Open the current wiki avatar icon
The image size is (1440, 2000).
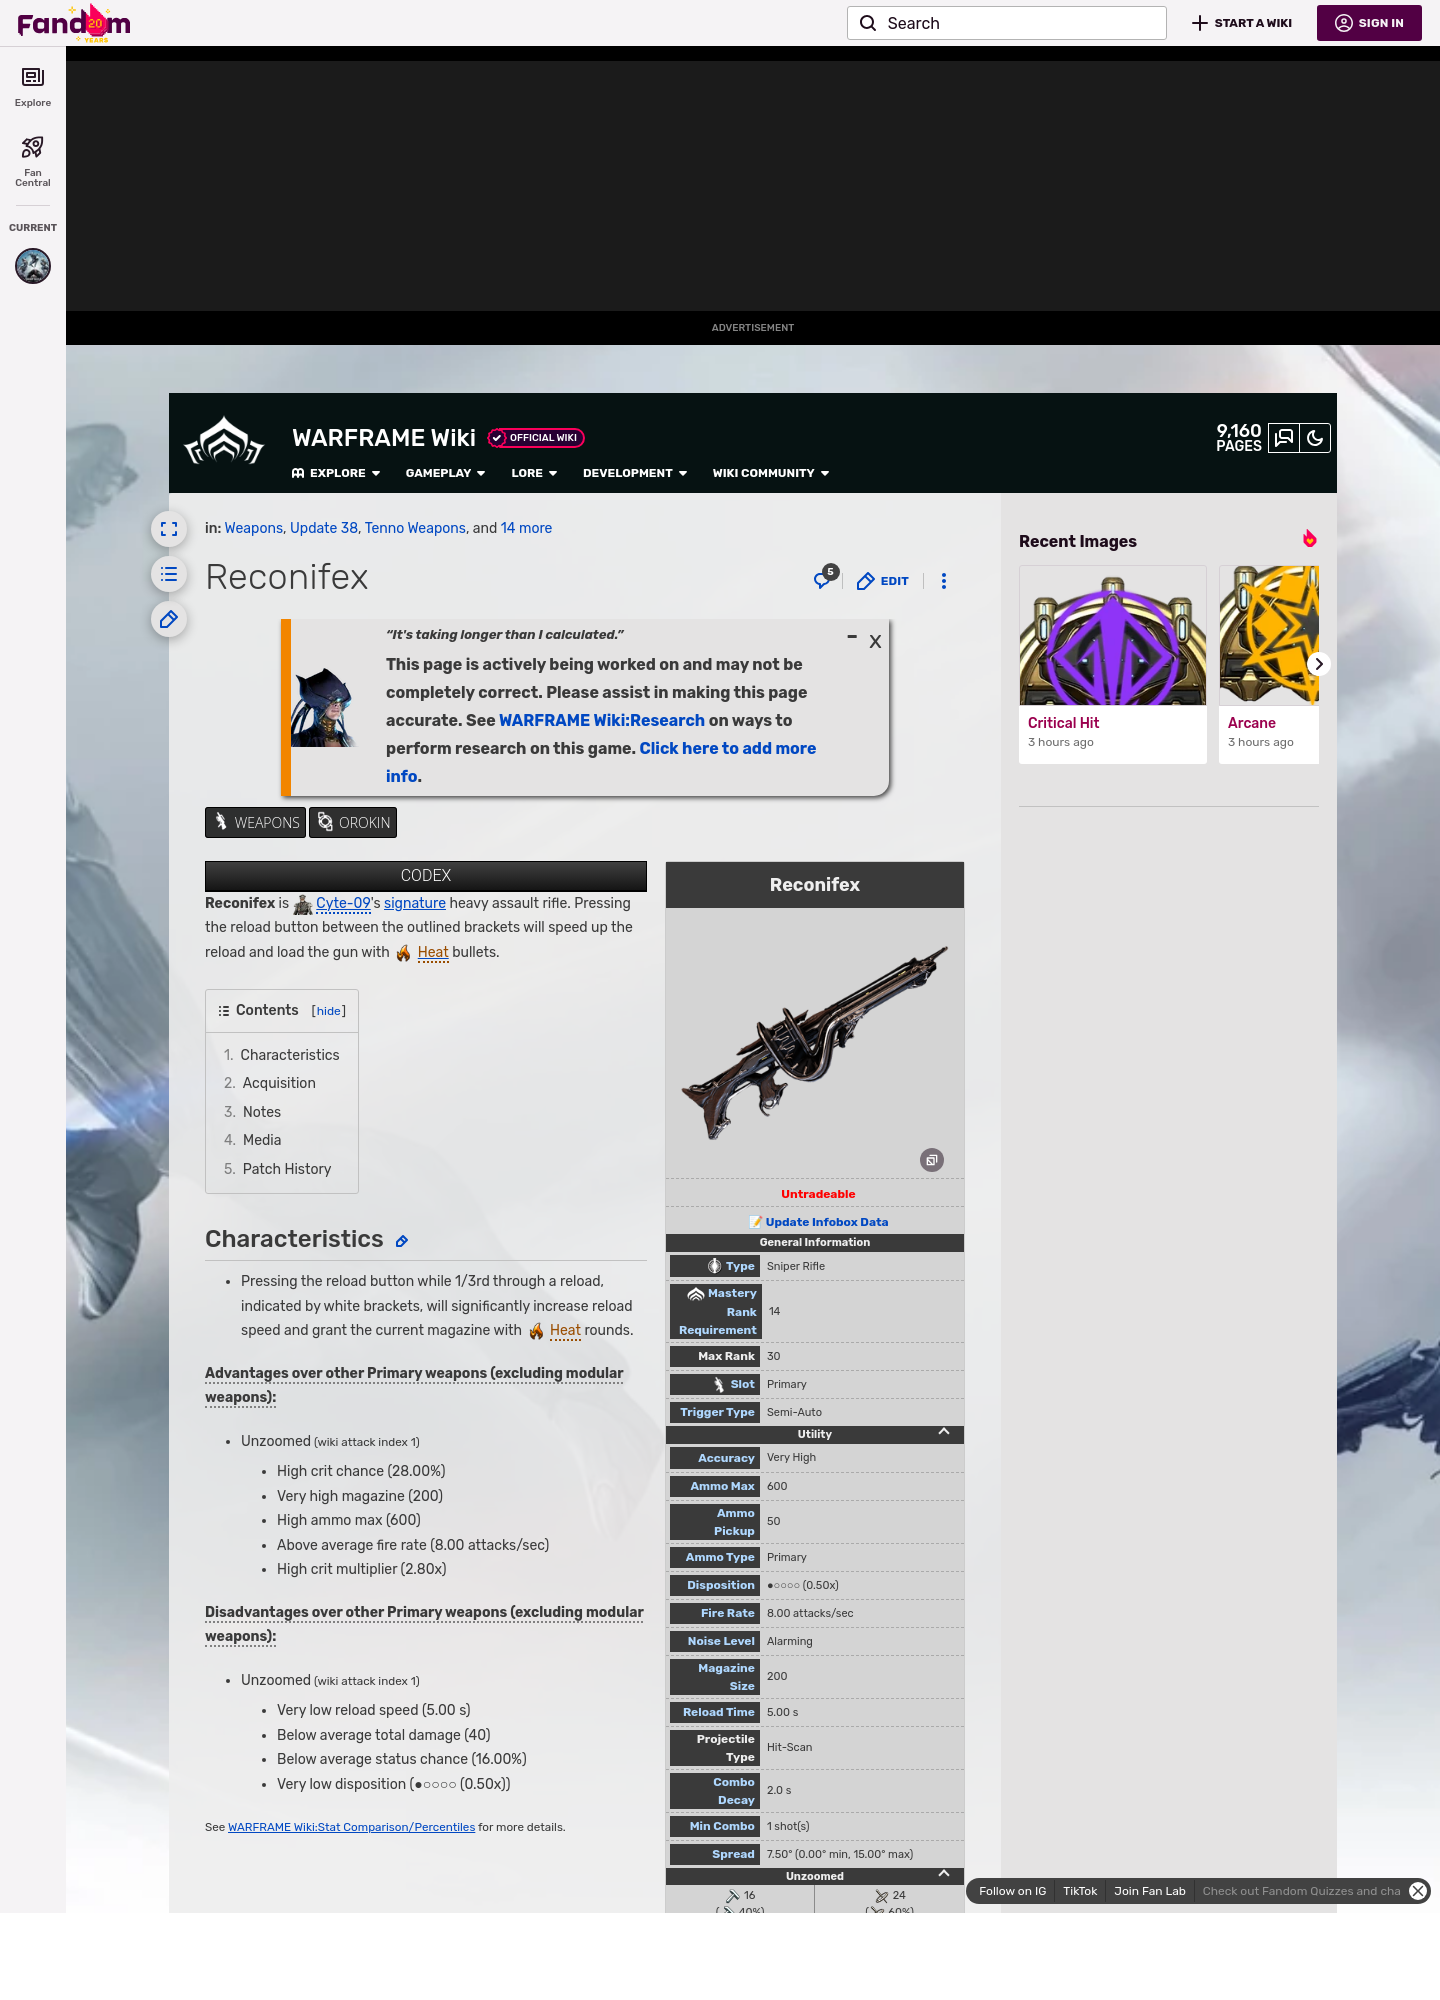33,266
